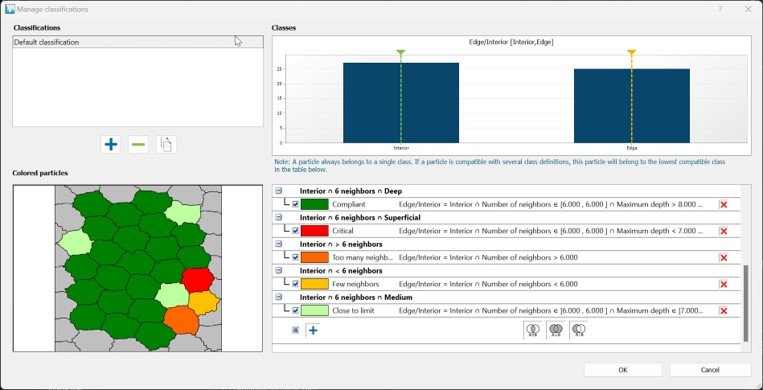Select the Compliant class name text
This screenshot has height=390, width=763.
coord(348,204)
